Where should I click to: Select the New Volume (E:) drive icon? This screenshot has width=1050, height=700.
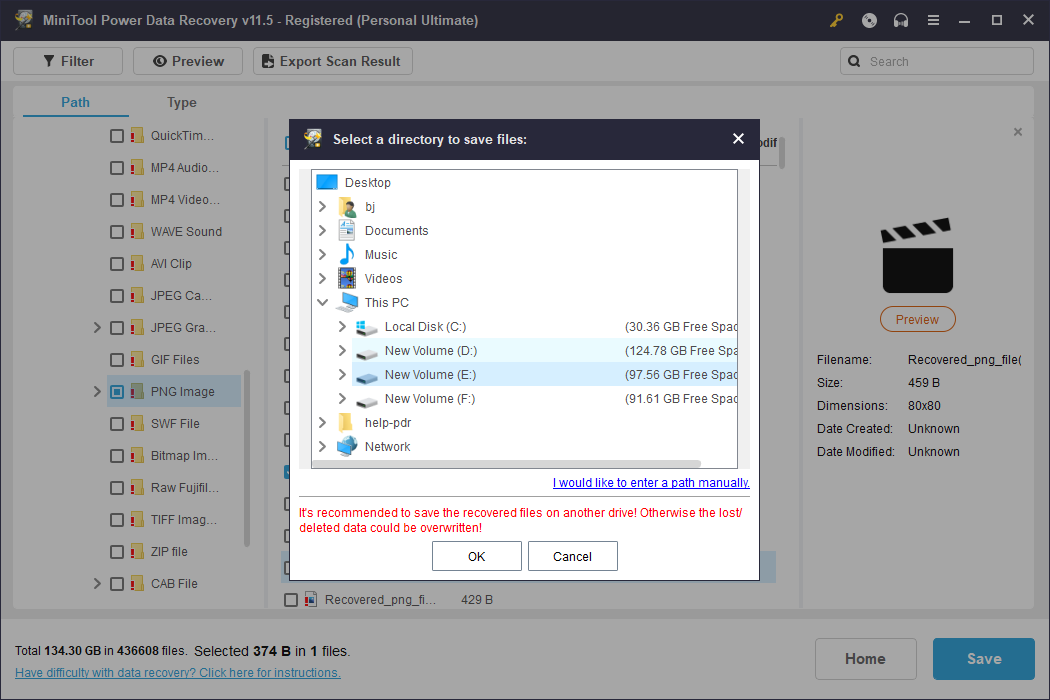click(x=366, y=376)
